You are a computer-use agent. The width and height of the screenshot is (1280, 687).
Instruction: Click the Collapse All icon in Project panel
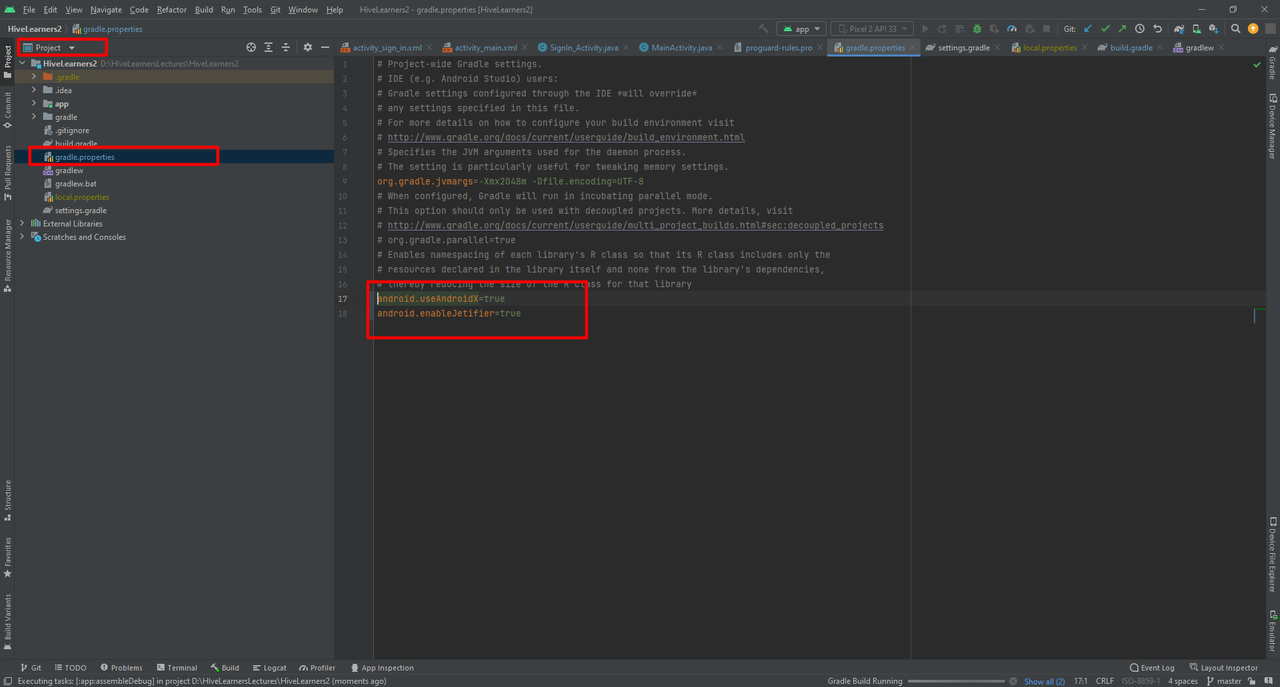coord(286,47)
